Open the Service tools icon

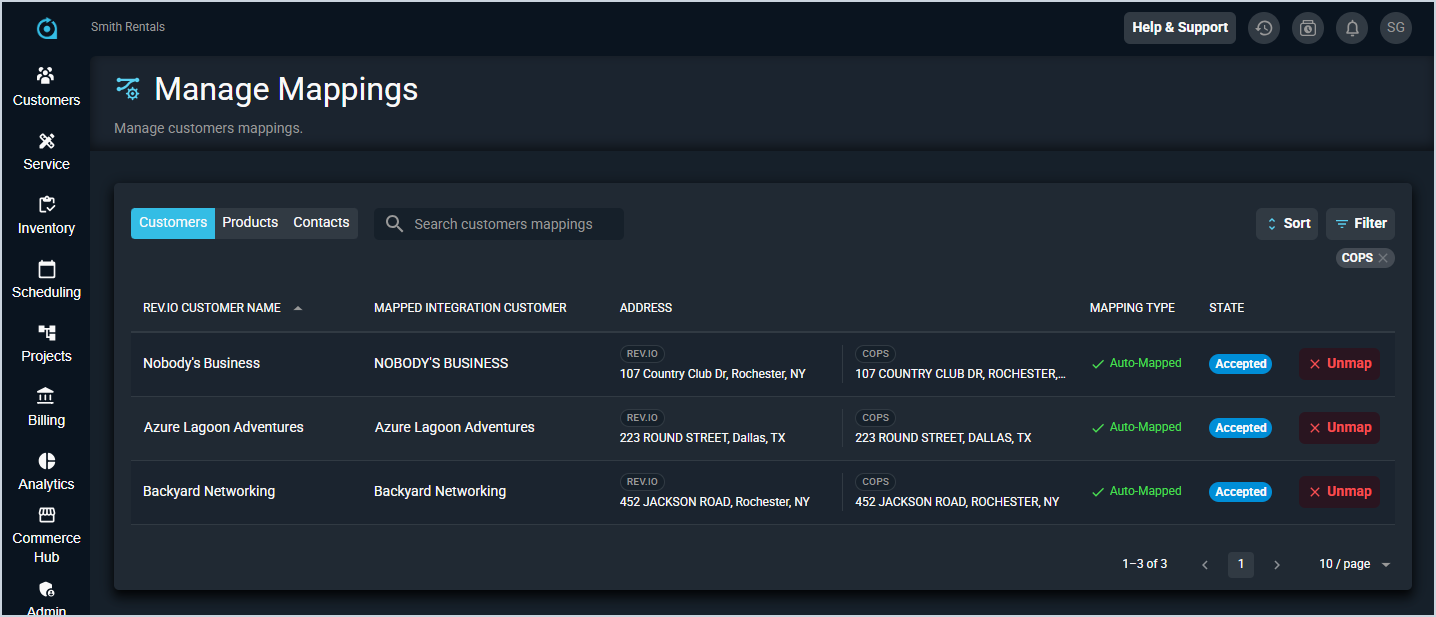click(46, 141)
